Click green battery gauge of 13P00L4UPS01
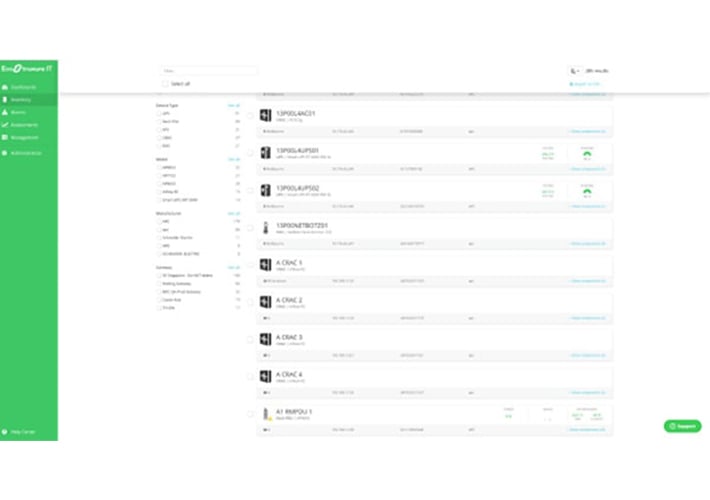 (x=587, y=154)
